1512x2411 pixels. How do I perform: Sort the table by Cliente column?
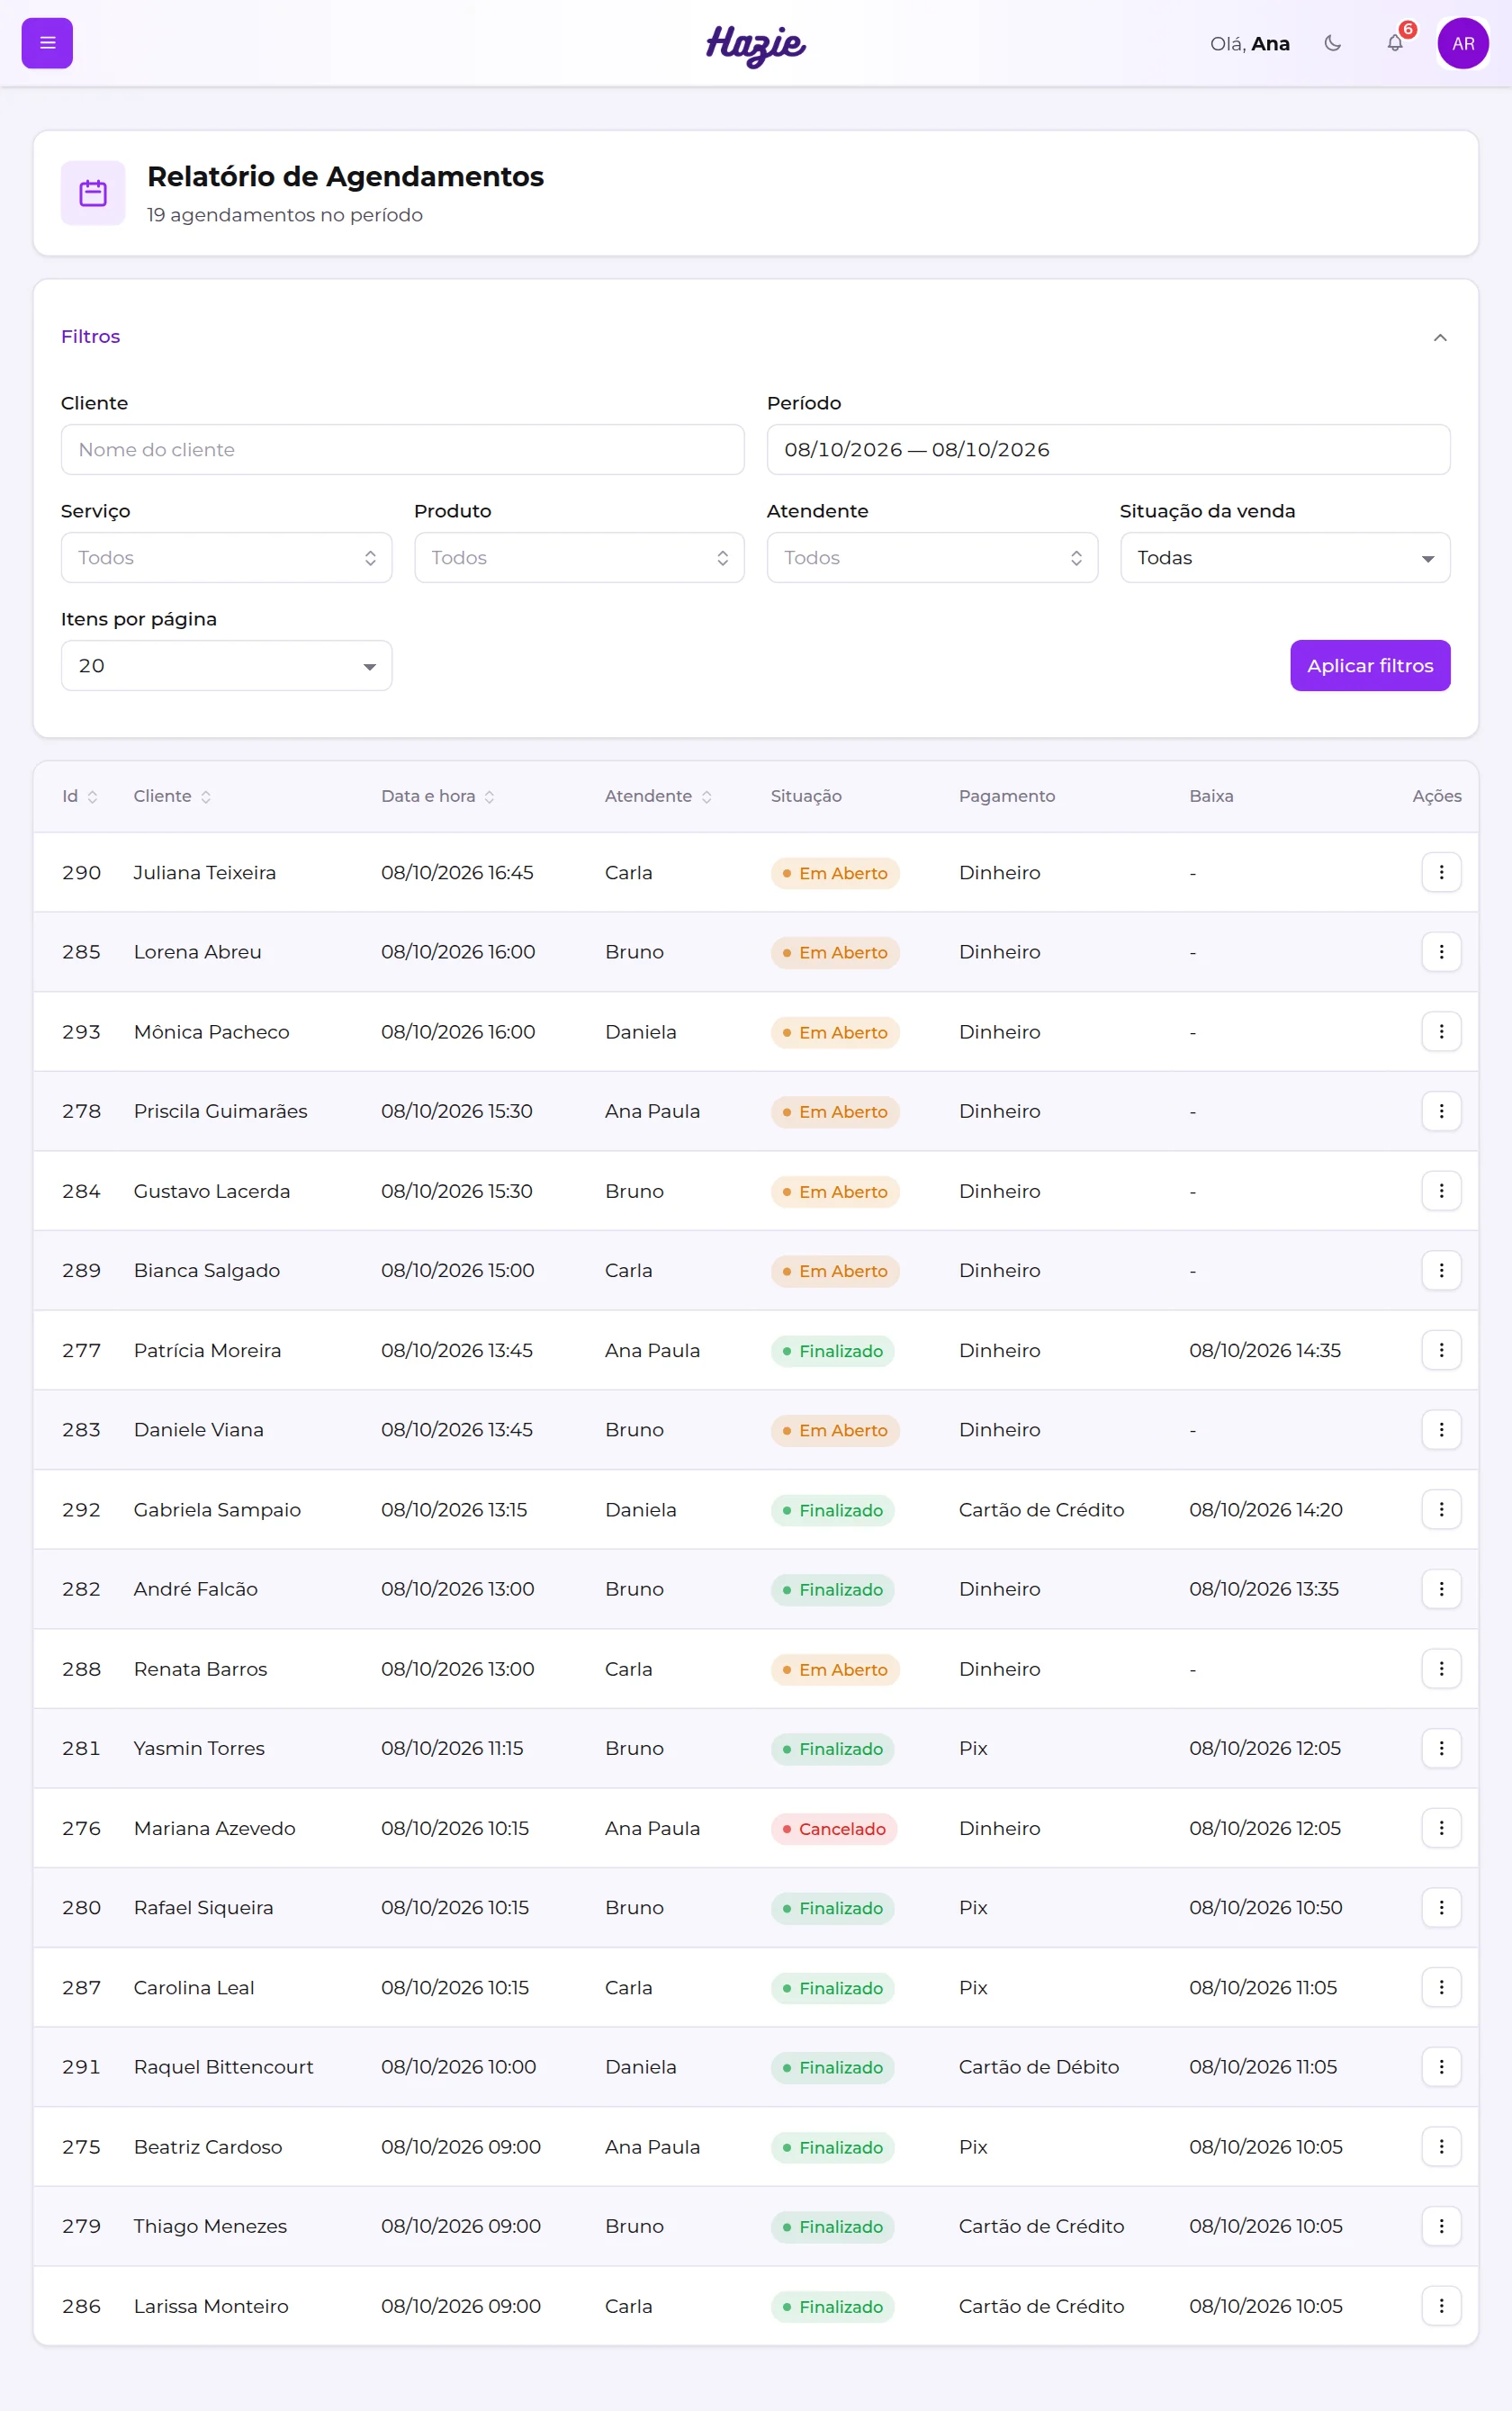(172, 797)
